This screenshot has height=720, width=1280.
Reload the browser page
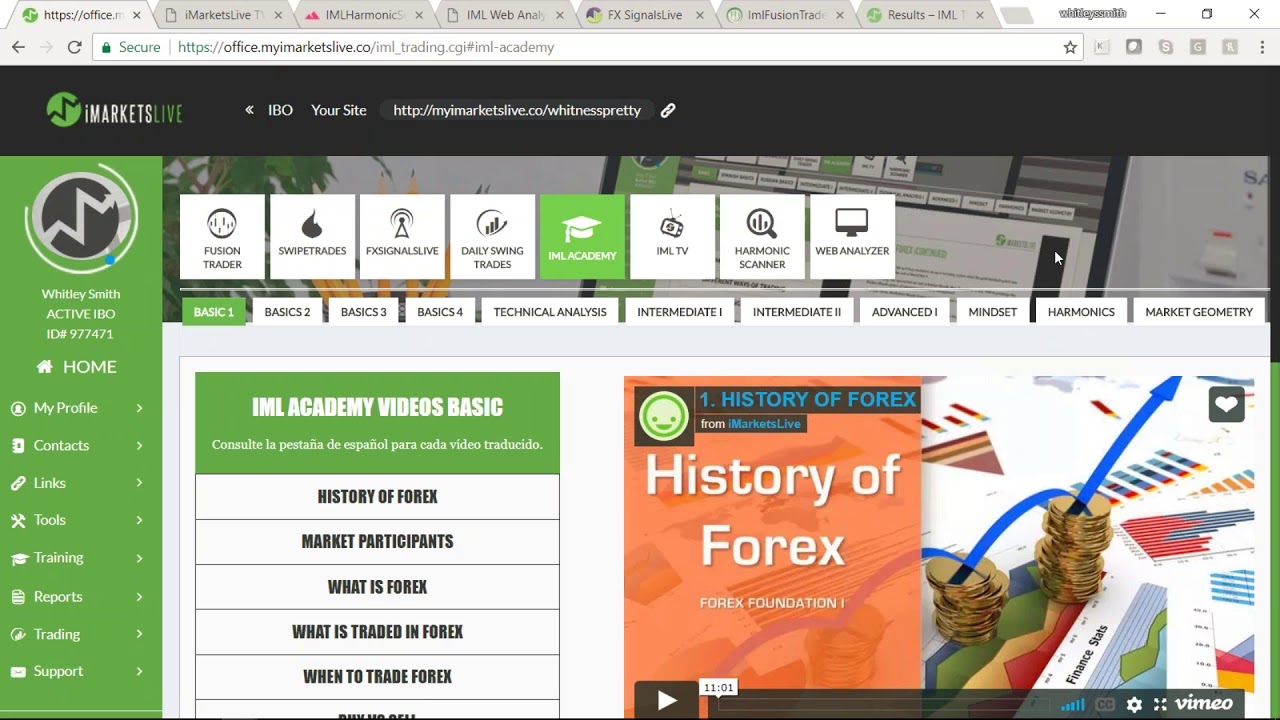pyautogui.click(x=74, y=47)
